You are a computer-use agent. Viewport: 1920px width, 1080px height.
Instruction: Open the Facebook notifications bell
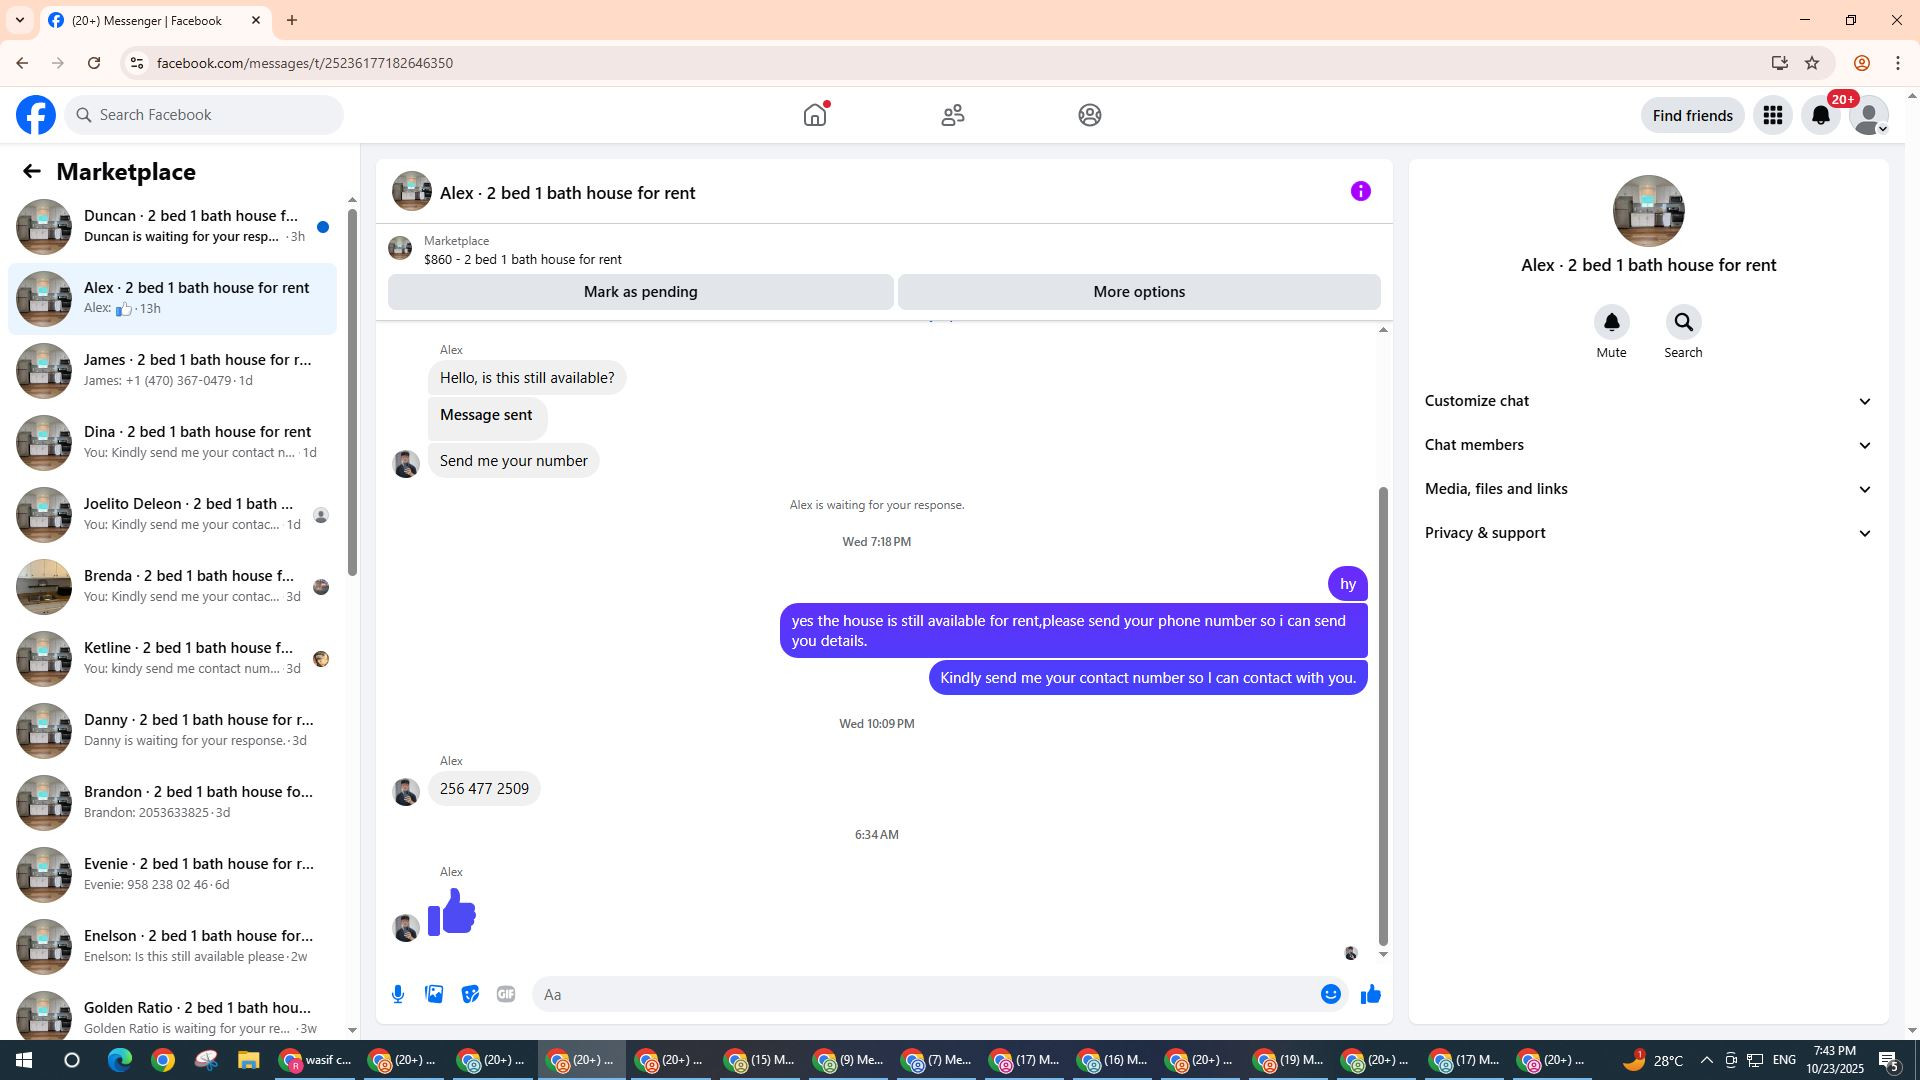pos(1820,115)
